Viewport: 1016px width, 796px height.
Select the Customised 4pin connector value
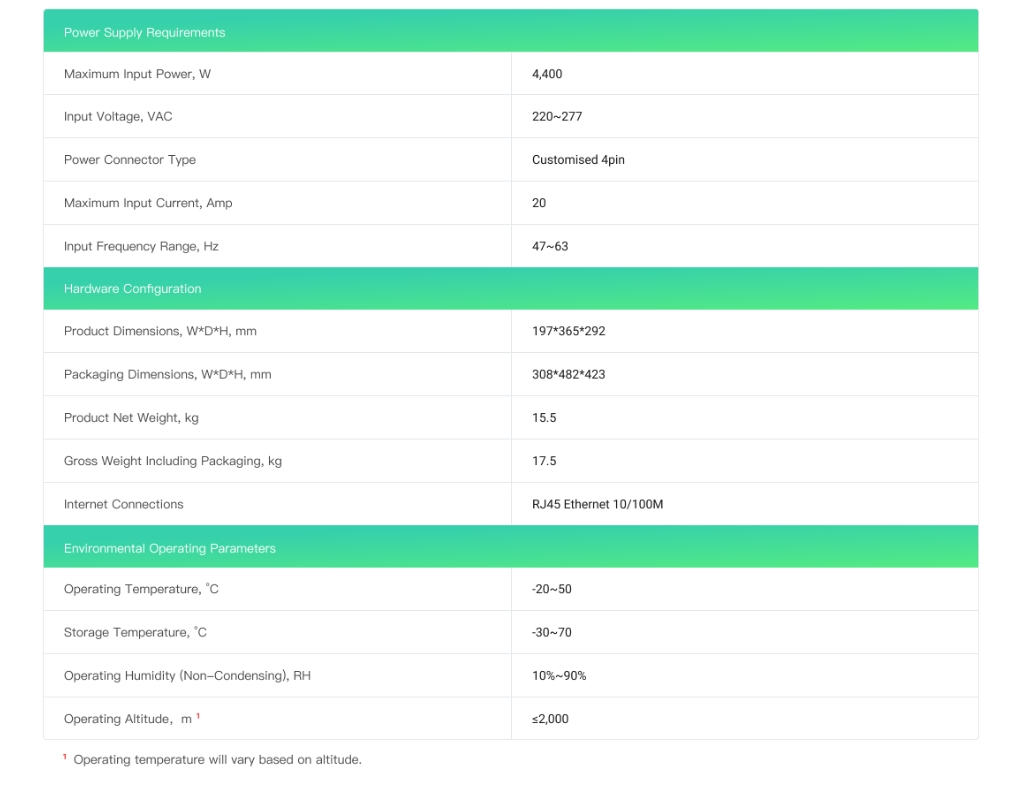578,160
